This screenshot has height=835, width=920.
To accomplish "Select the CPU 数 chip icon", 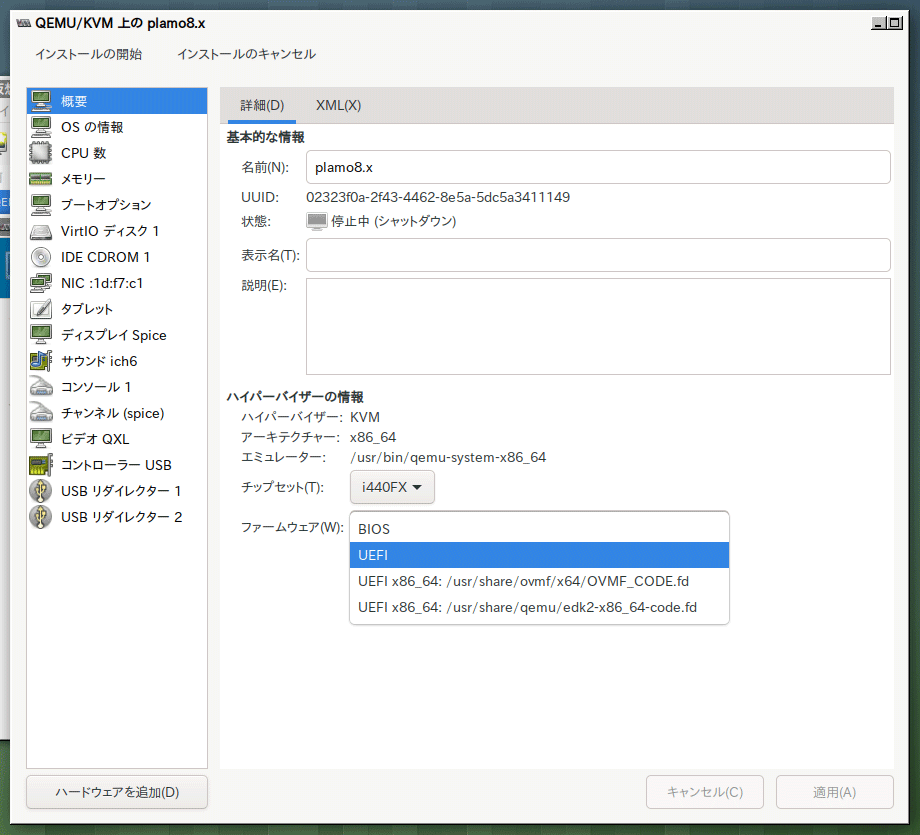I will (x=40, y=153).
